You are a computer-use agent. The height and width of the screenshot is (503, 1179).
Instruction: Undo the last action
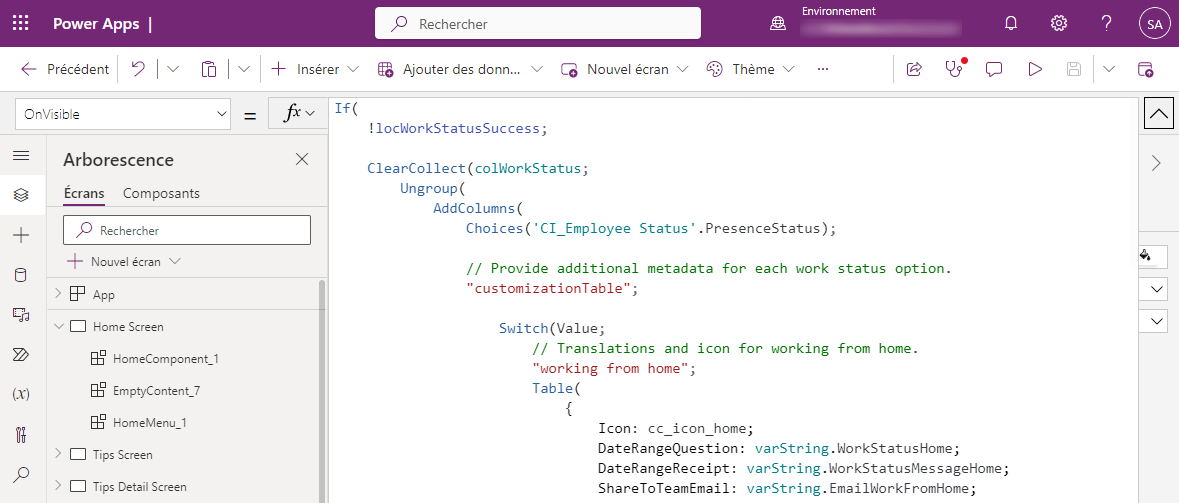click(x=138, y=69)
